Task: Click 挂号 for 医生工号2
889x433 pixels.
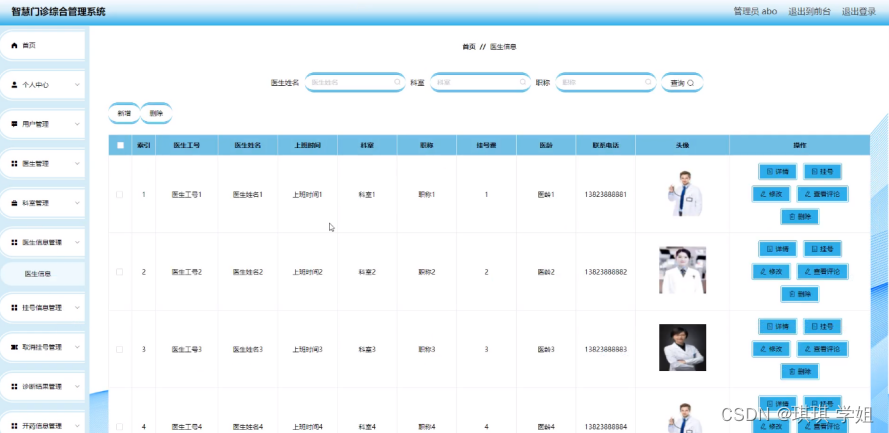Action: (x=822, y=249)
